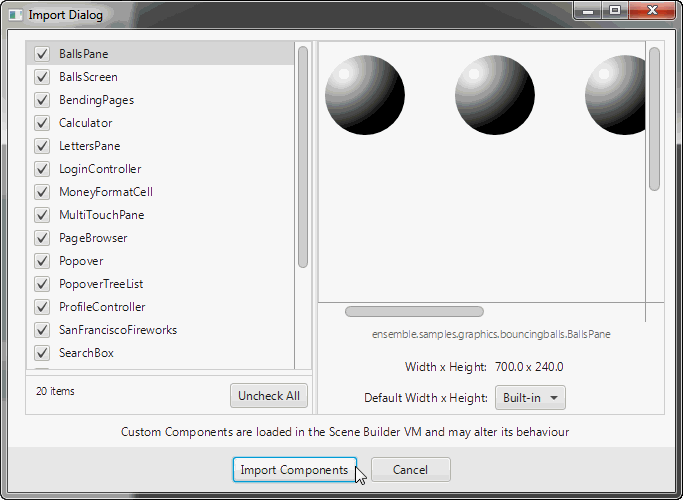683x500 pixels.
Task: Toggle the Popover checkbox
Action: tap(42, 261)
